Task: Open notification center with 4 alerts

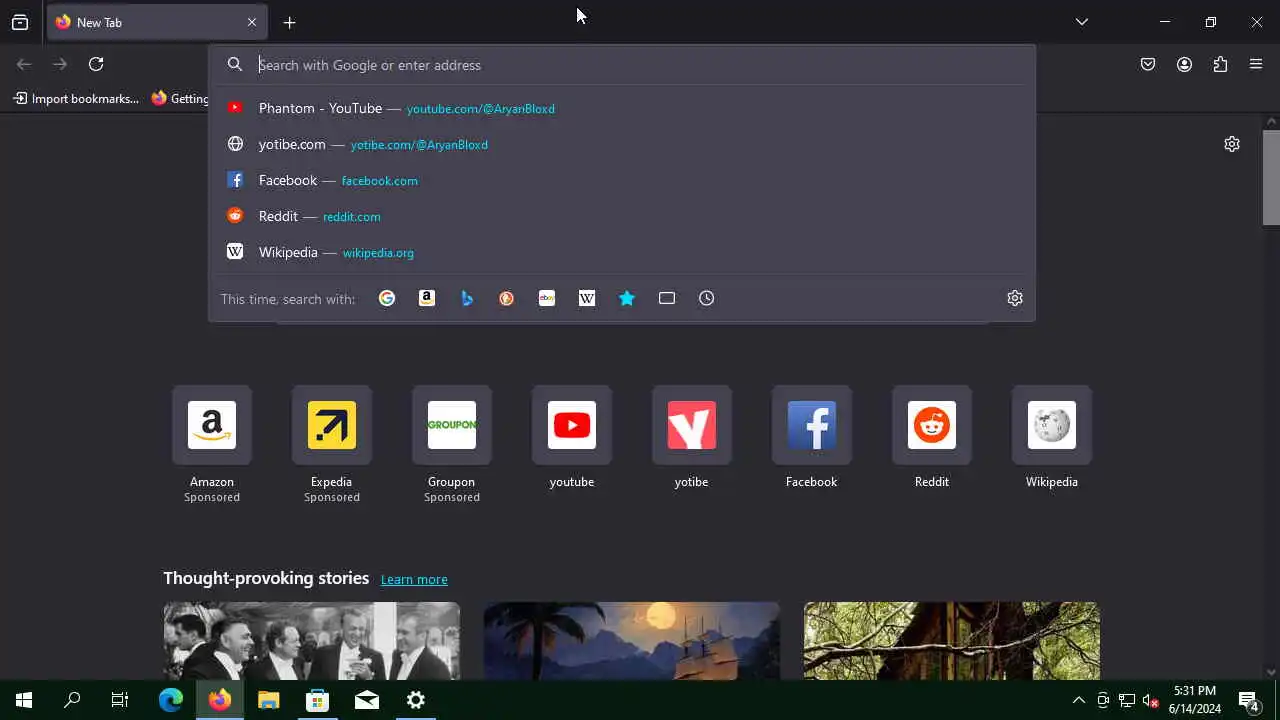Action: click(x=1249, y=700)
